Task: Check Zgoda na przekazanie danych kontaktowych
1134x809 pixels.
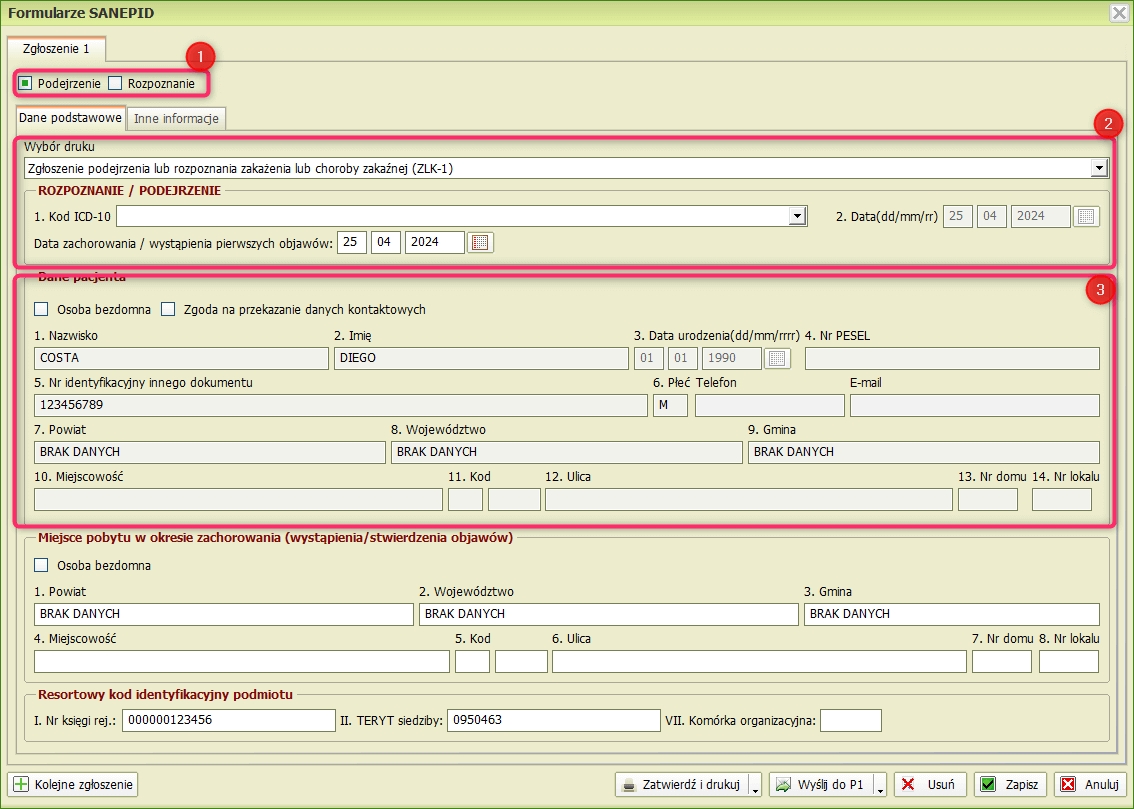Action: (x=168, y=309)
